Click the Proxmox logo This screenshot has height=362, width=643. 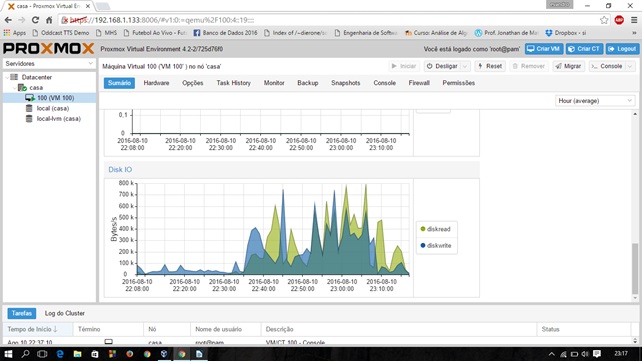pyautogui.click(x=49, y=49)
